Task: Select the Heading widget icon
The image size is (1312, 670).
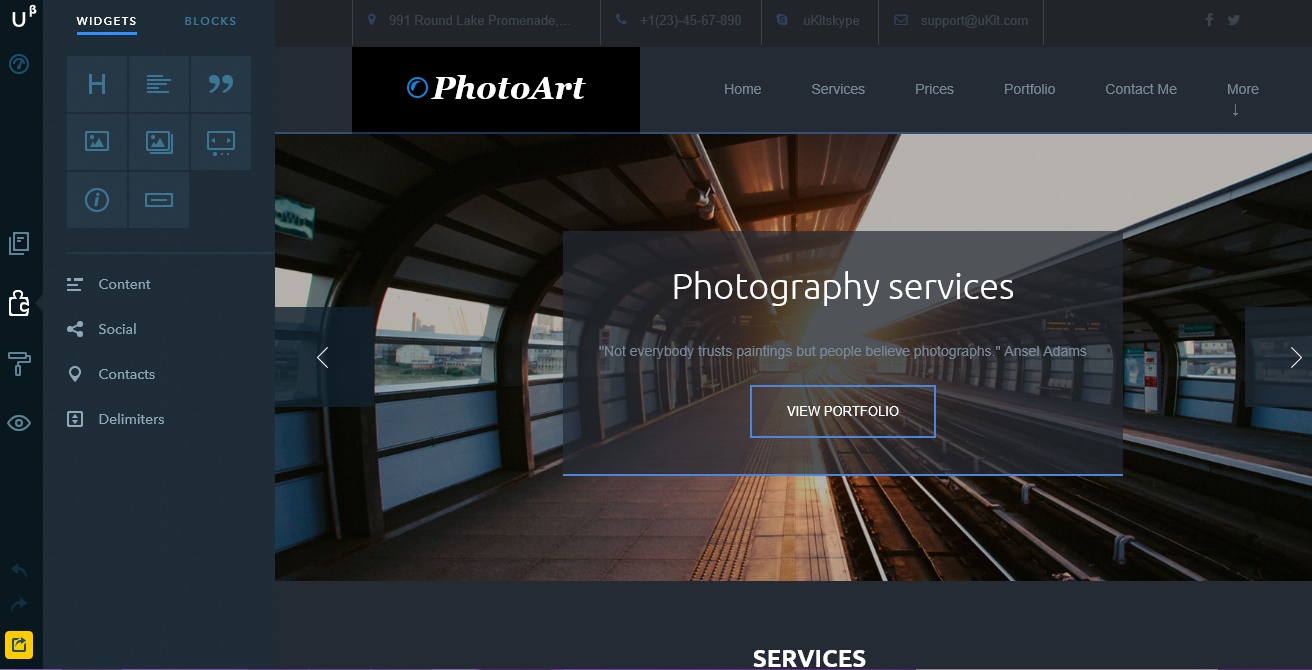Action: pos(97,84)
